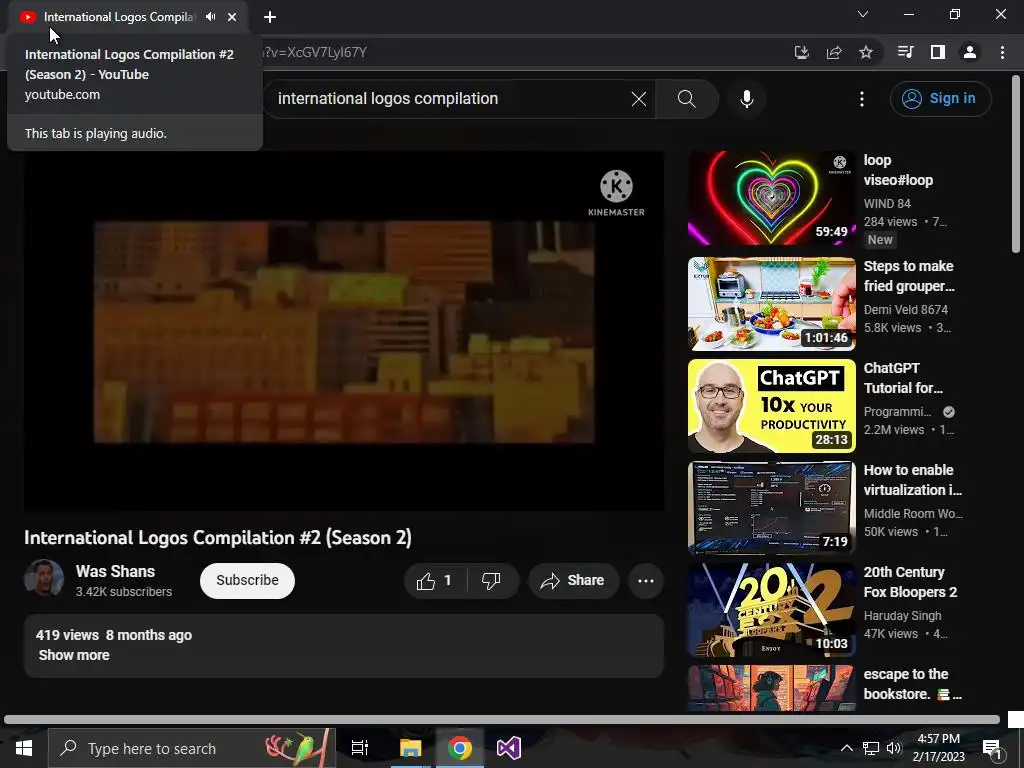This screenshot has width=1024, height=768.
Task: Open the fried grouper video thumbnail
Action: click(x=771, y=304)
